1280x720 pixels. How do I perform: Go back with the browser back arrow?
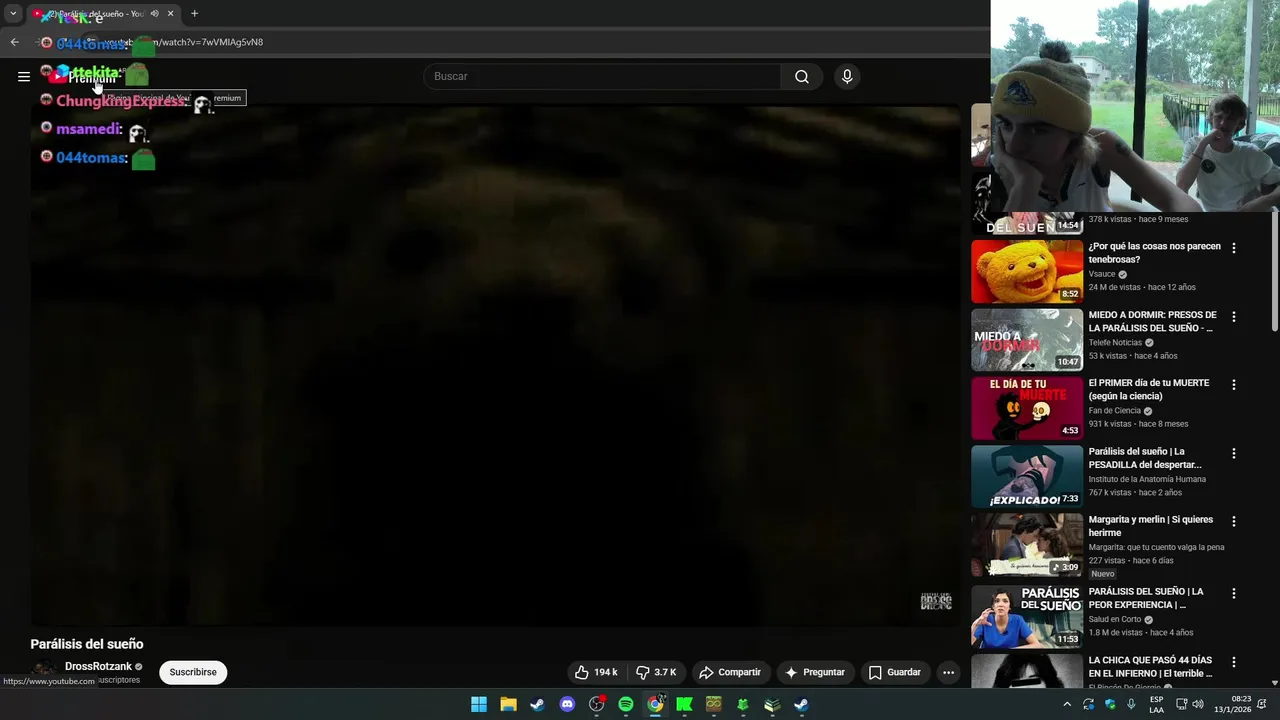[x=14, y=42]
